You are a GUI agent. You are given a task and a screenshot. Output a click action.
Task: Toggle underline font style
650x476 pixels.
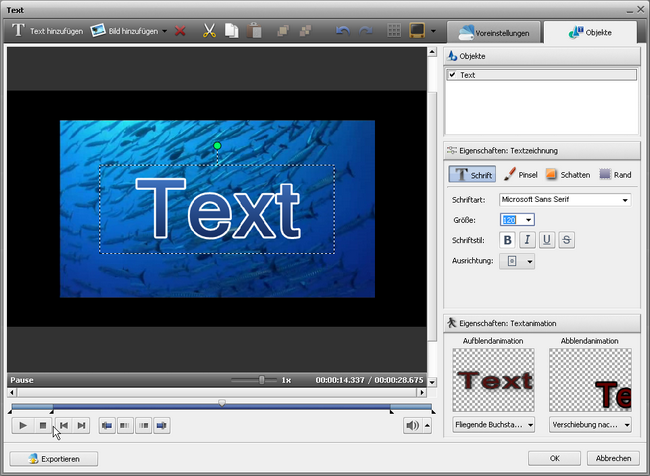coord(547,240)
